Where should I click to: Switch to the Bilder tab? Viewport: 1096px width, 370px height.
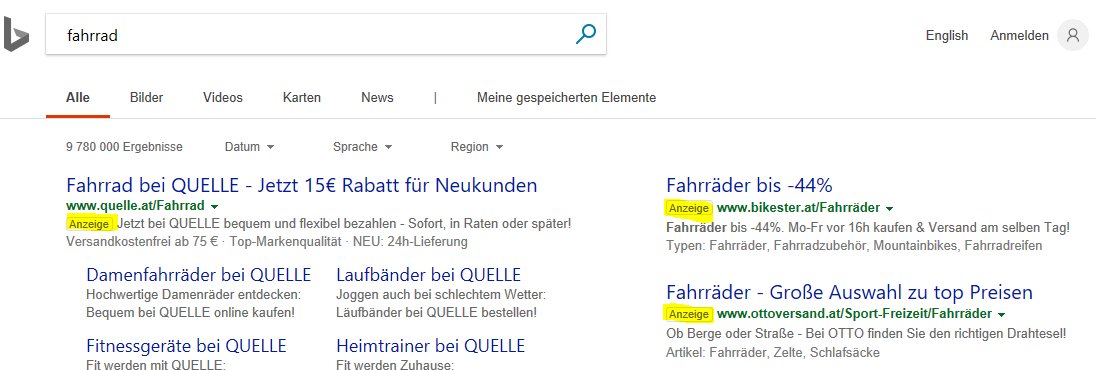pos(146,98)
